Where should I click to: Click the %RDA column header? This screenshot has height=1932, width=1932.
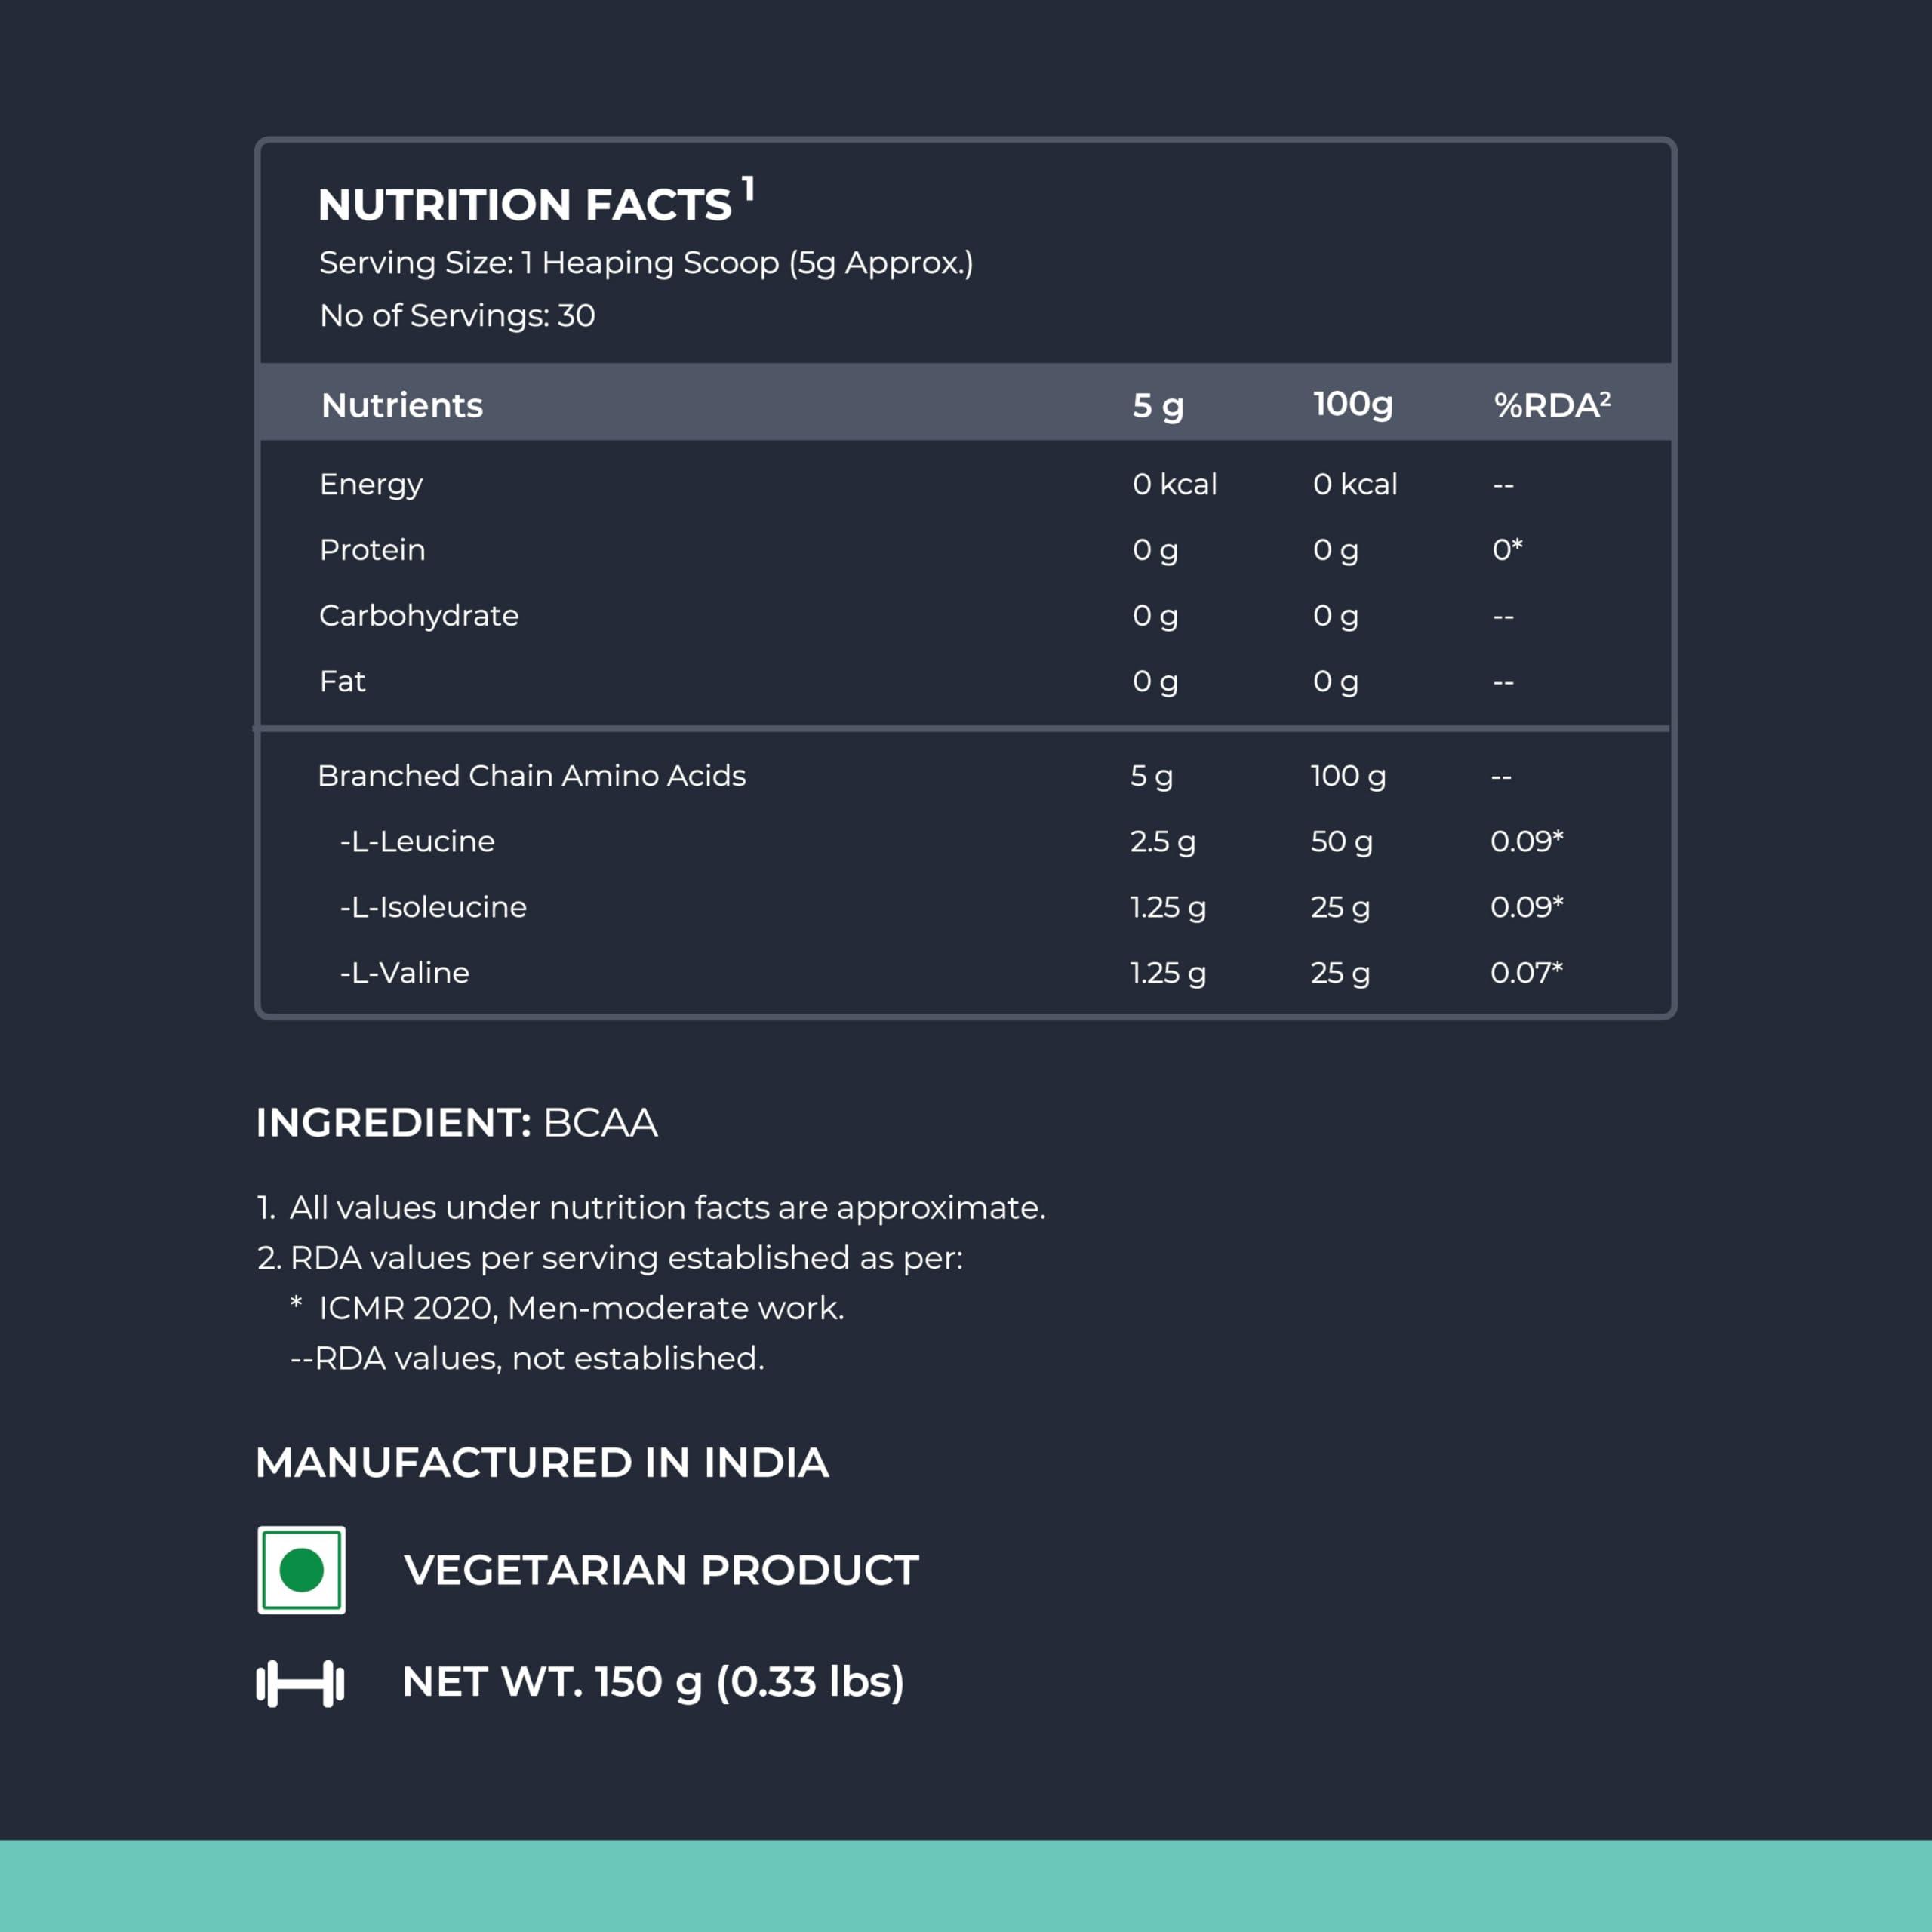pos(1551,404)
